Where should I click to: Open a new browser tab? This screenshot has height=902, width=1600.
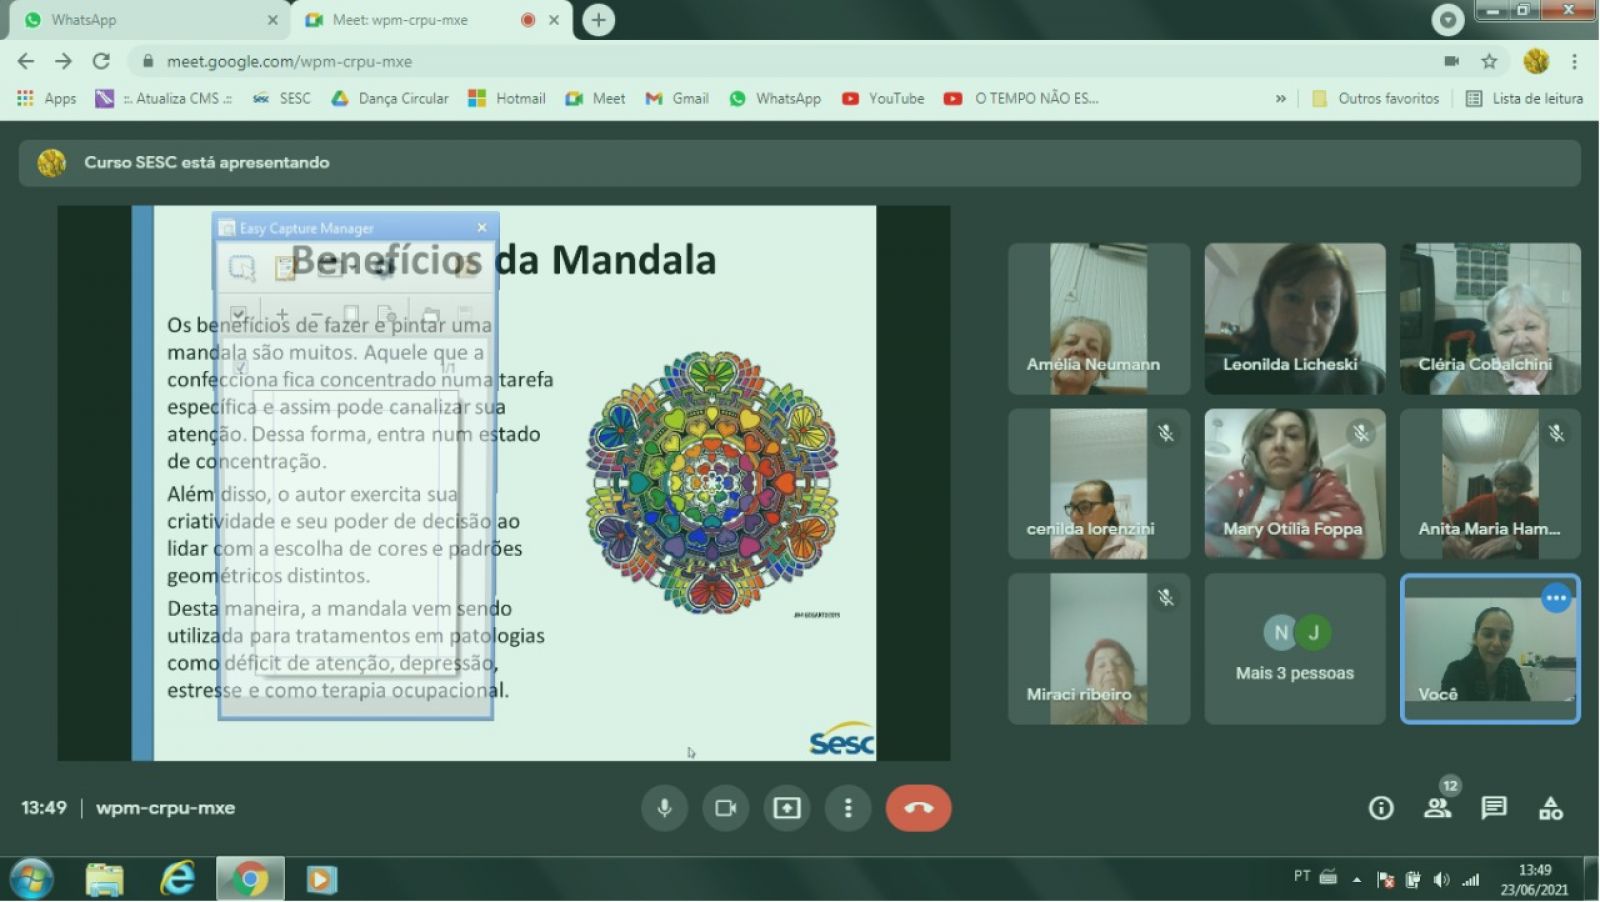pyautogui.click(x=598, y=20)
